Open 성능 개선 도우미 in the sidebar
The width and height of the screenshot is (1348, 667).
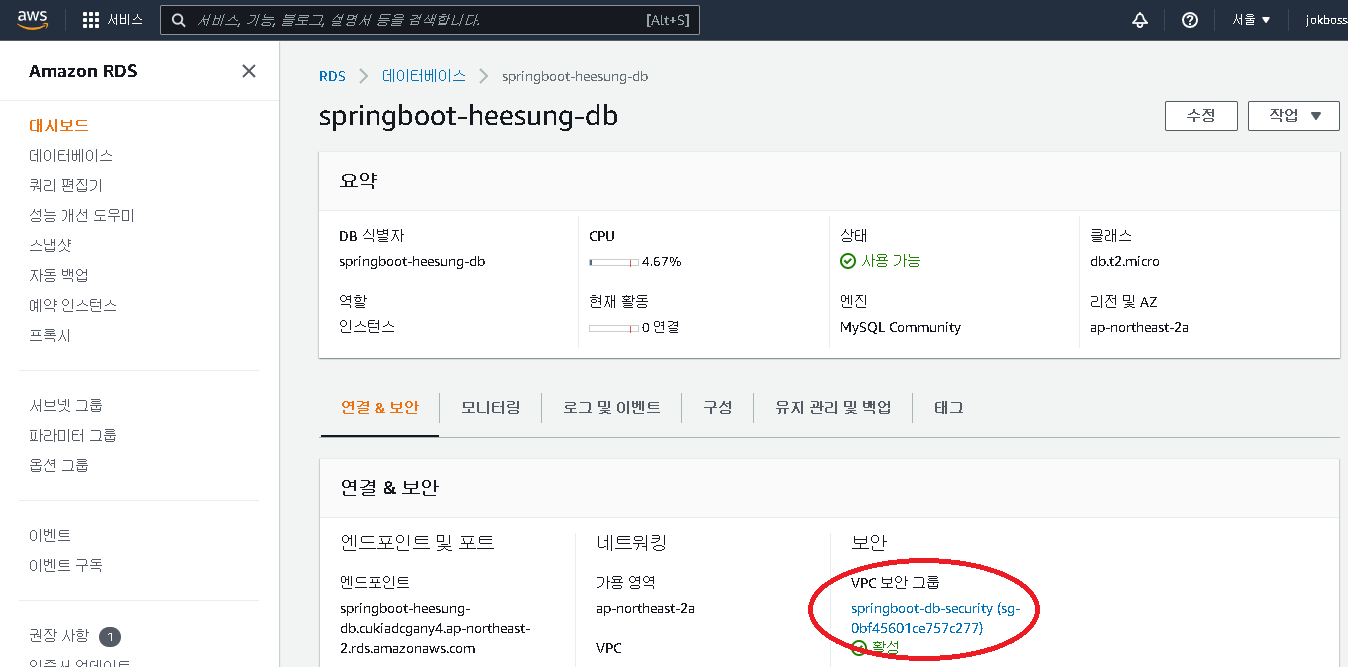[82, 216]
